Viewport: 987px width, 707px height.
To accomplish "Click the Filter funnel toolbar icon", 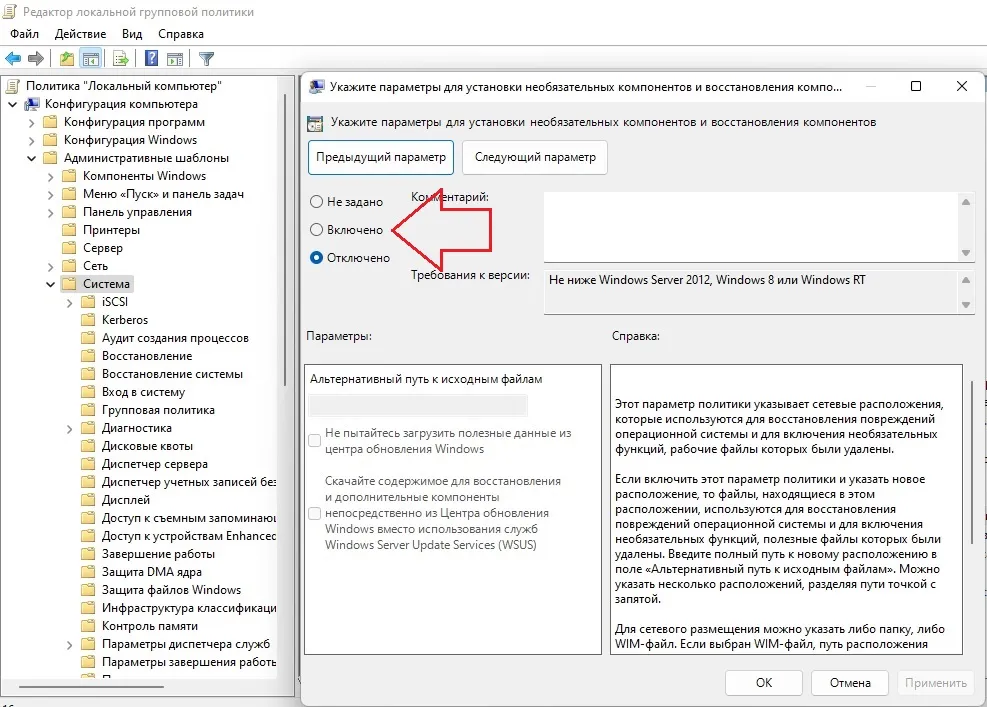I will pyautogui.click(x=206, y=59).
